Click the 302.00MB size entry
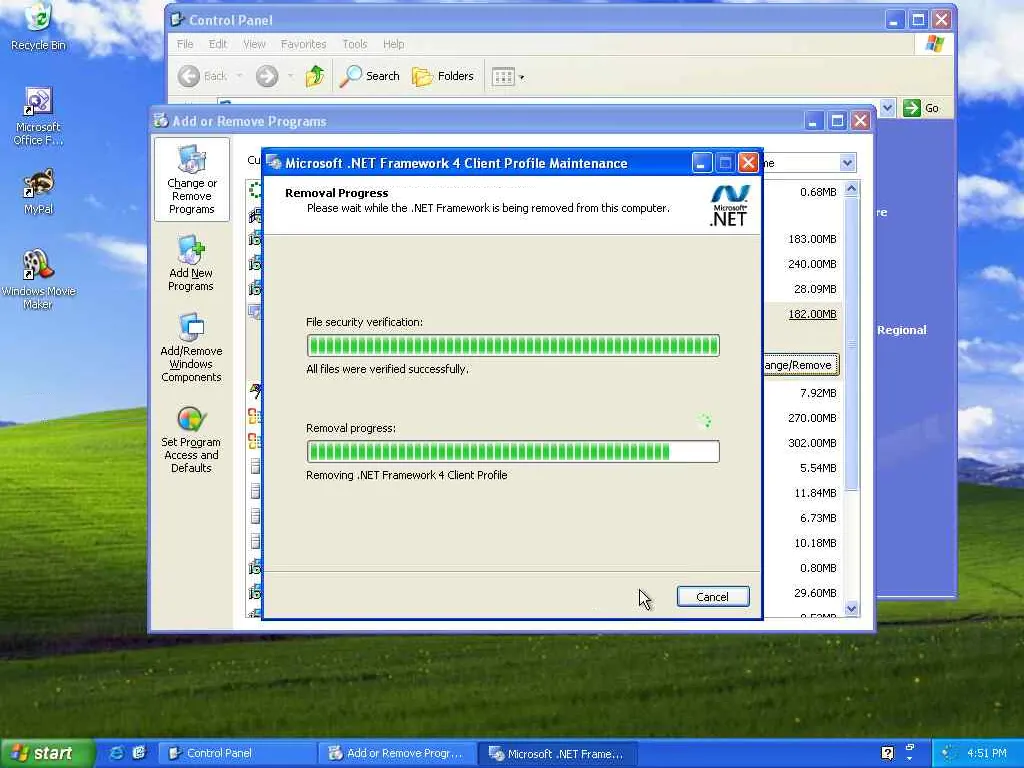Screen dimensions: 1024x768 pyautogui.click(x=812, y=443)
